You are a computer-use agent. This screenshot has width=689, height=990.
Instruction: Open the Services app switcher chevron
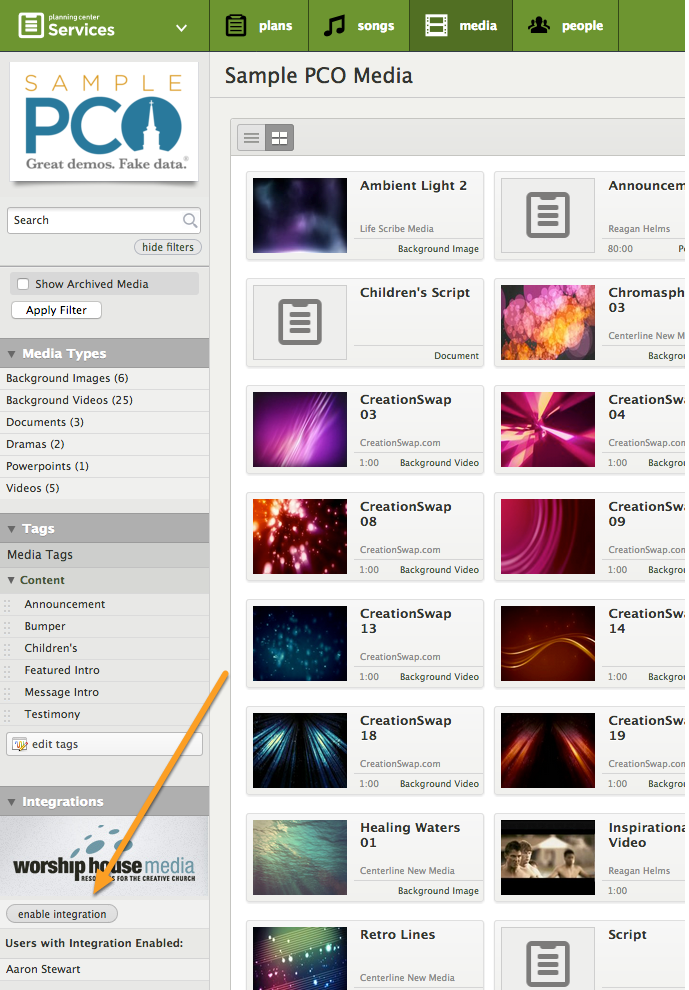point(181,28)
